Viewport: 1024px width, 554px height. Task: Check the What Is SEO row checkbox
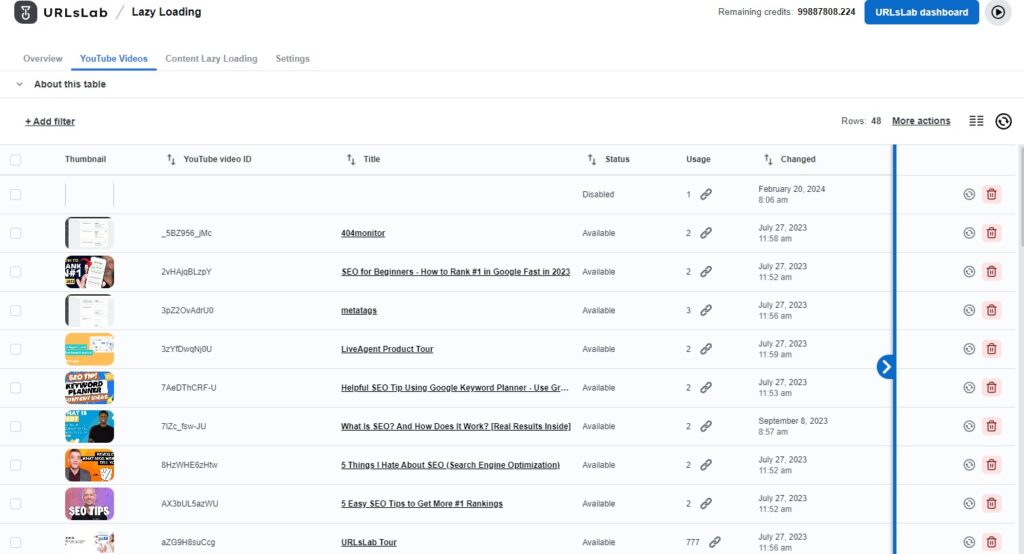click(x=16, y=427)
